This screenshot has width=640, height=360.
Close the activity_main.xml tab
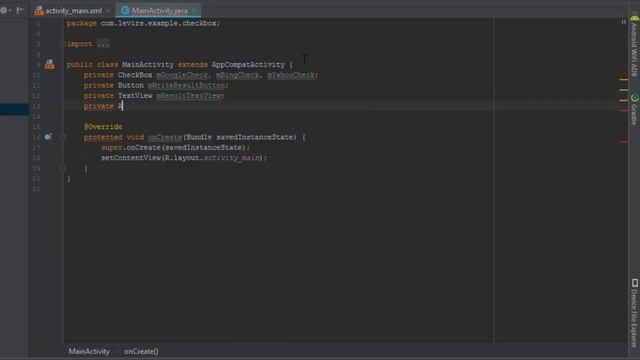[108, 11]
